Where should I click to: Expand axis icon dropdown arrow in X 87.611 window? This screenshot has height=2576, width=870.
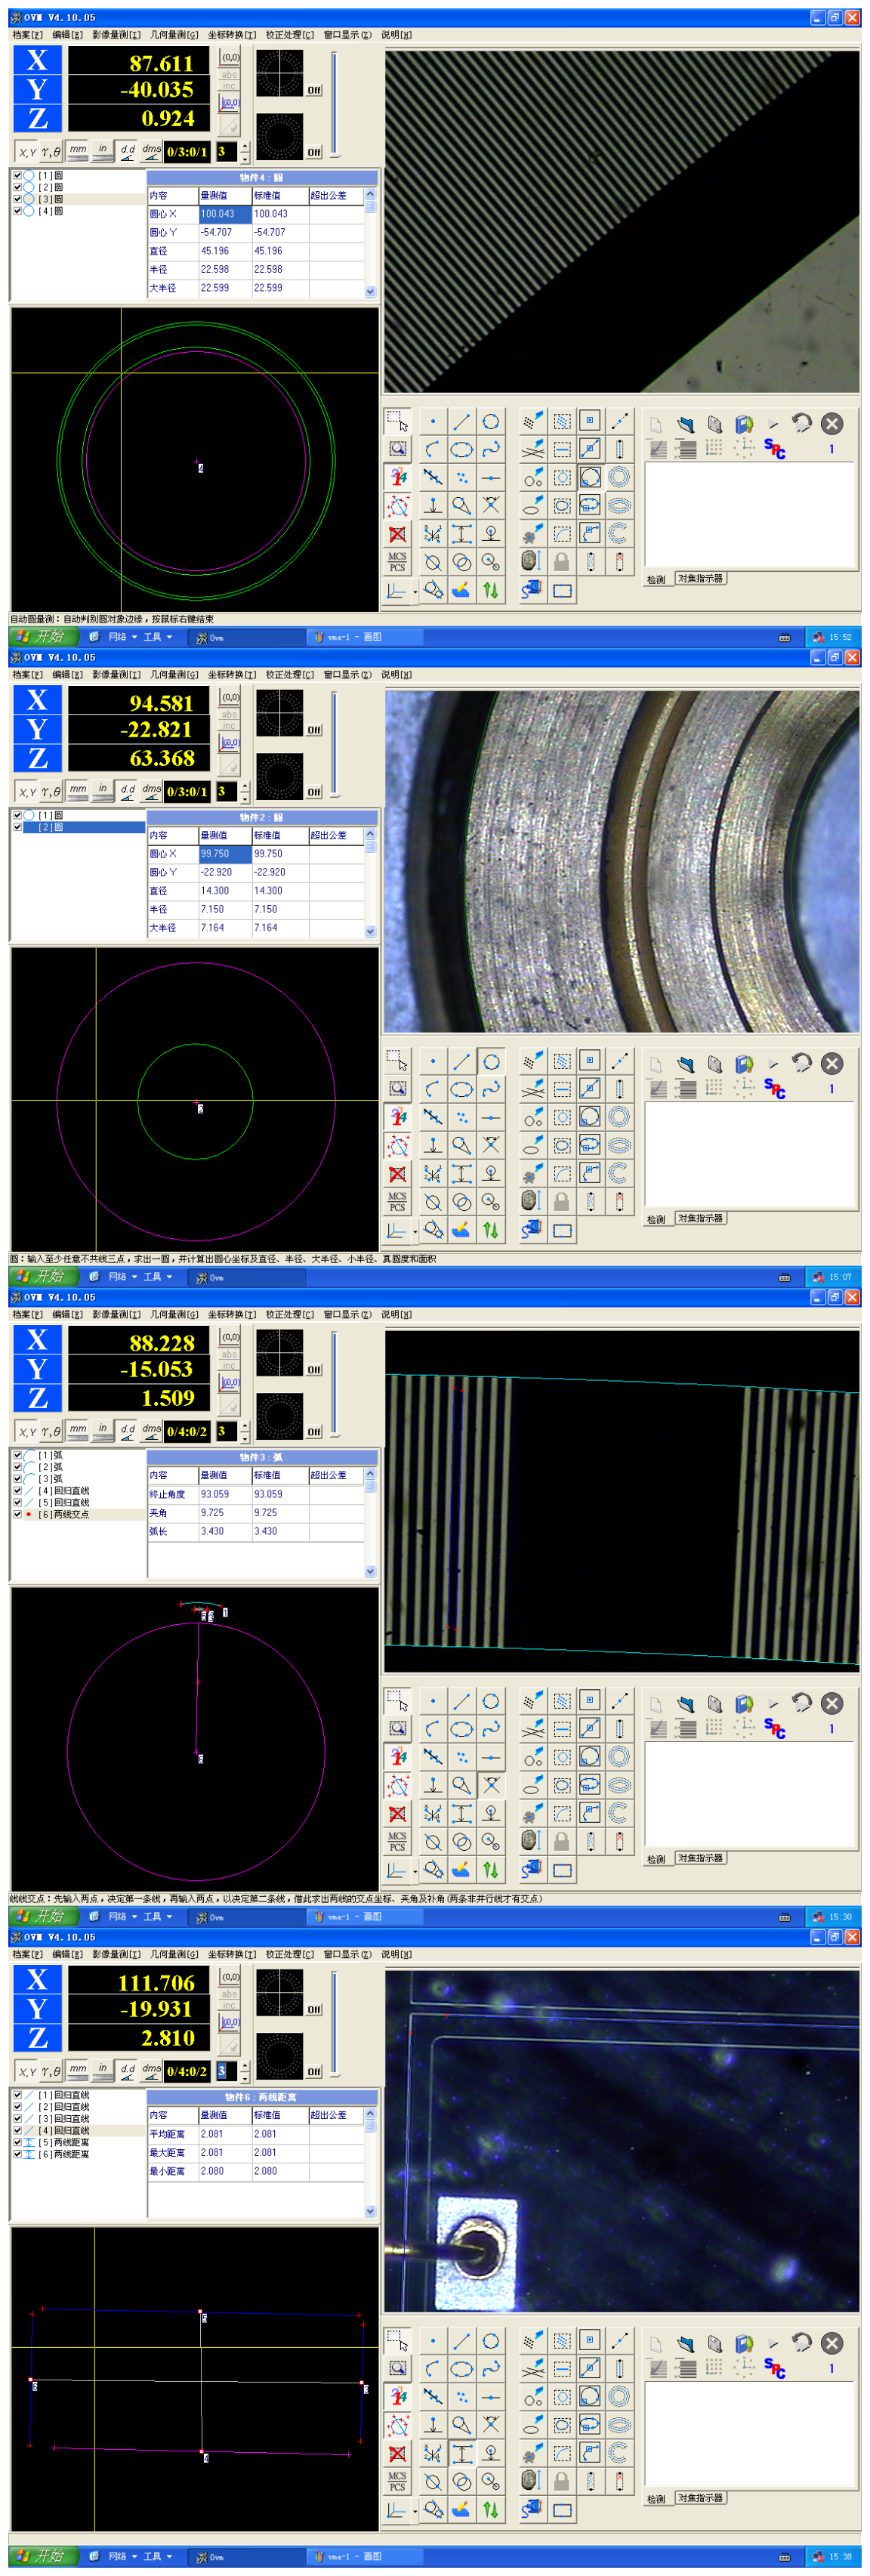[414, 593]
